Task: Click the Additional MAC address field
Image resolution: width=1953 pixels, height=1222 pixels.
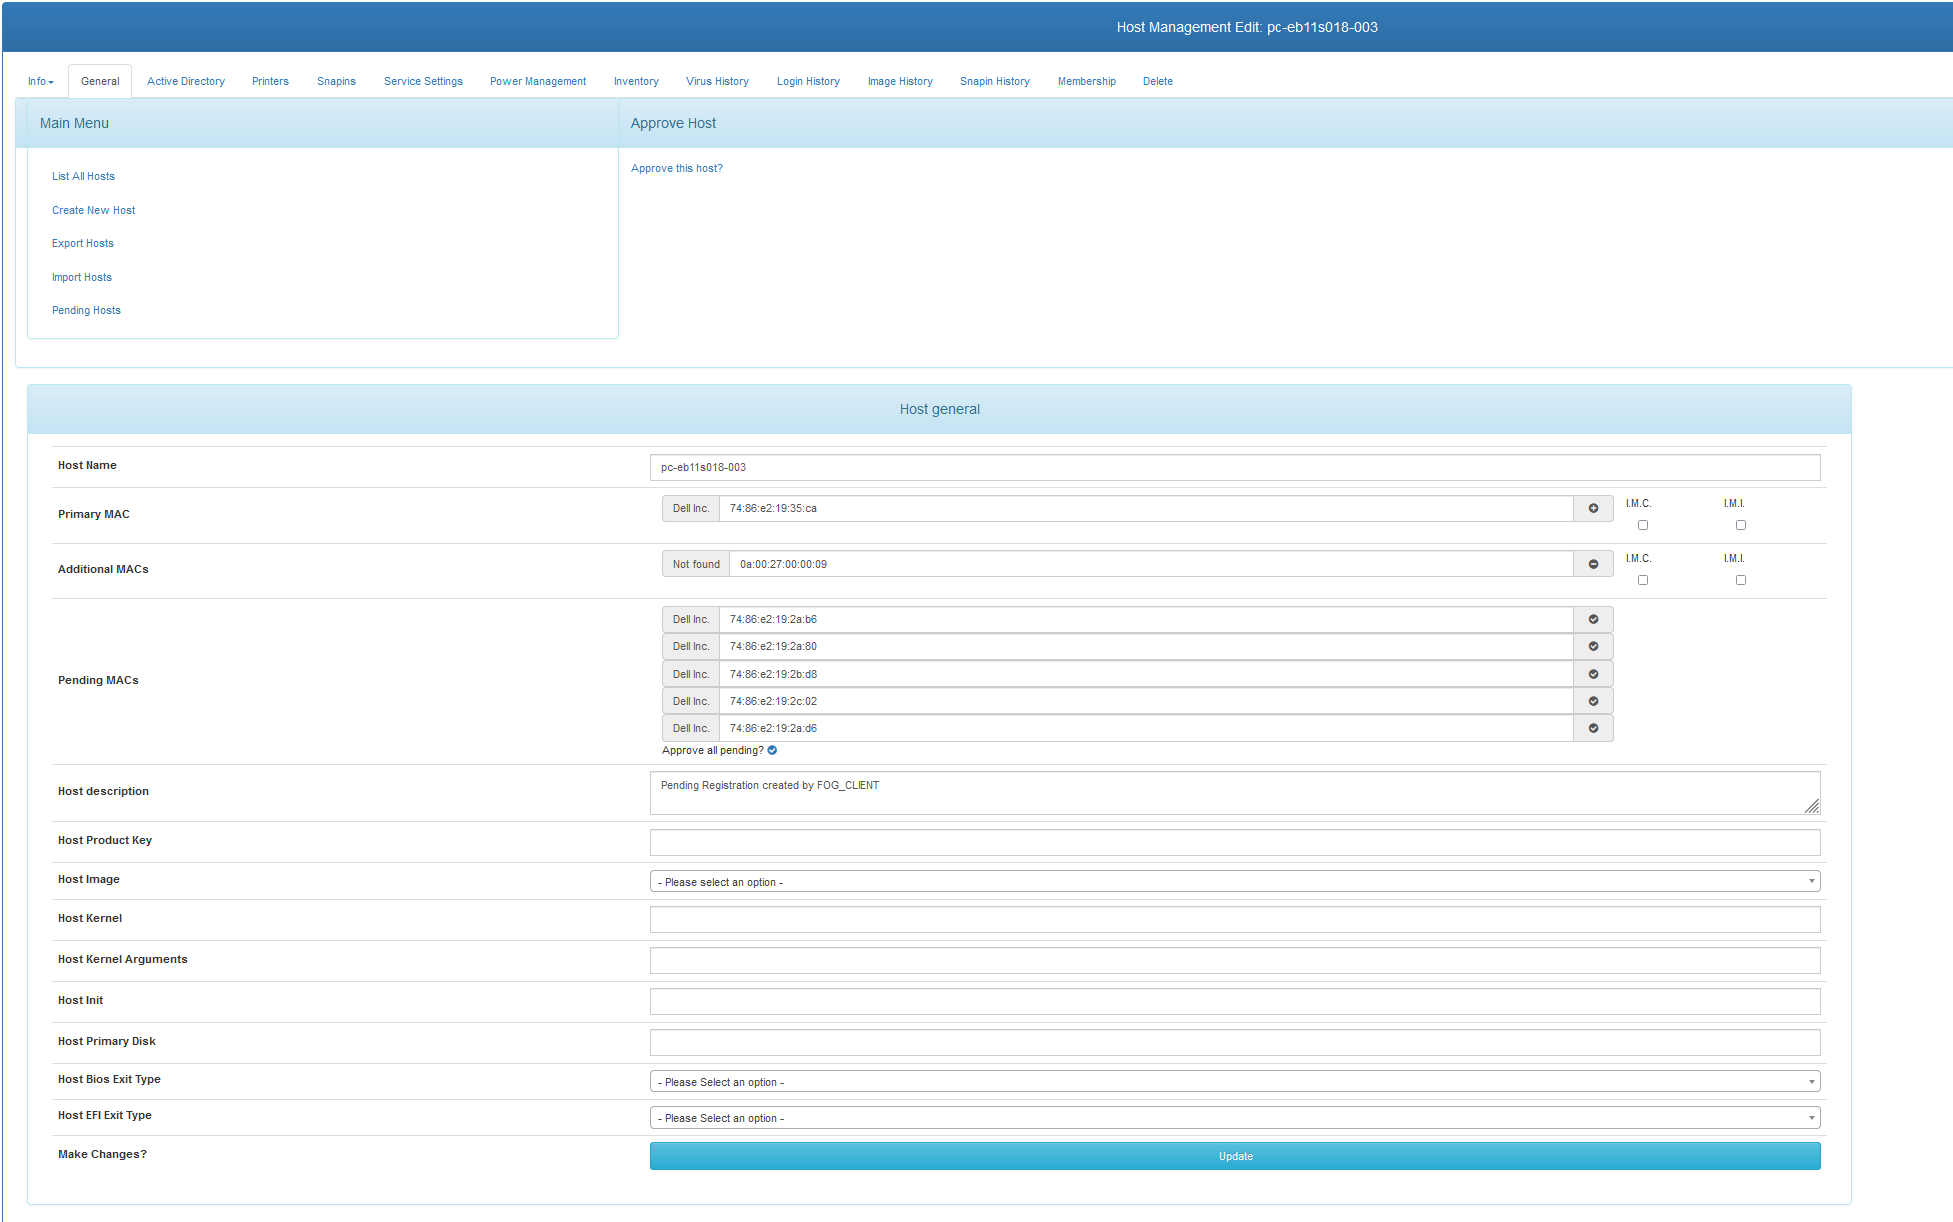Action: (1151, 564)
